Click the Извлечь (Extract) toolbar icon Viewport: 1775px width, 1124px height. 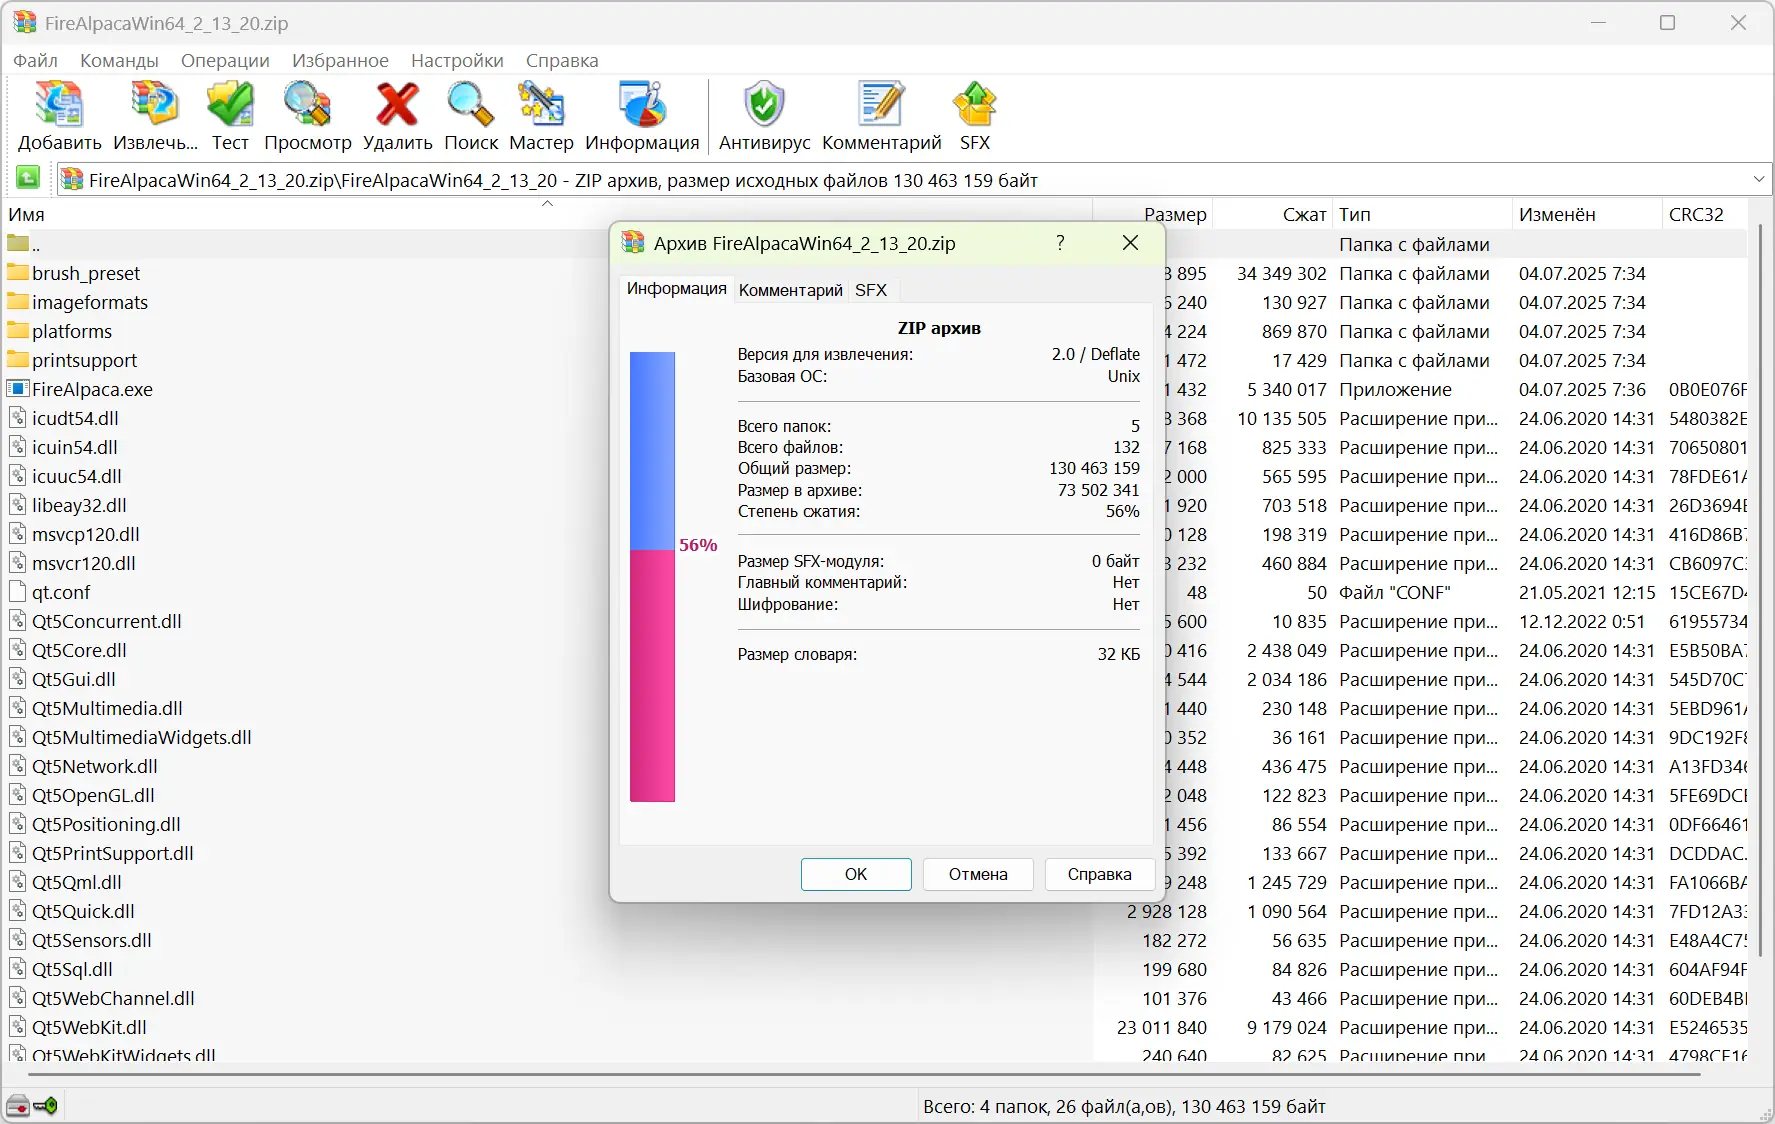pos(155,105)
